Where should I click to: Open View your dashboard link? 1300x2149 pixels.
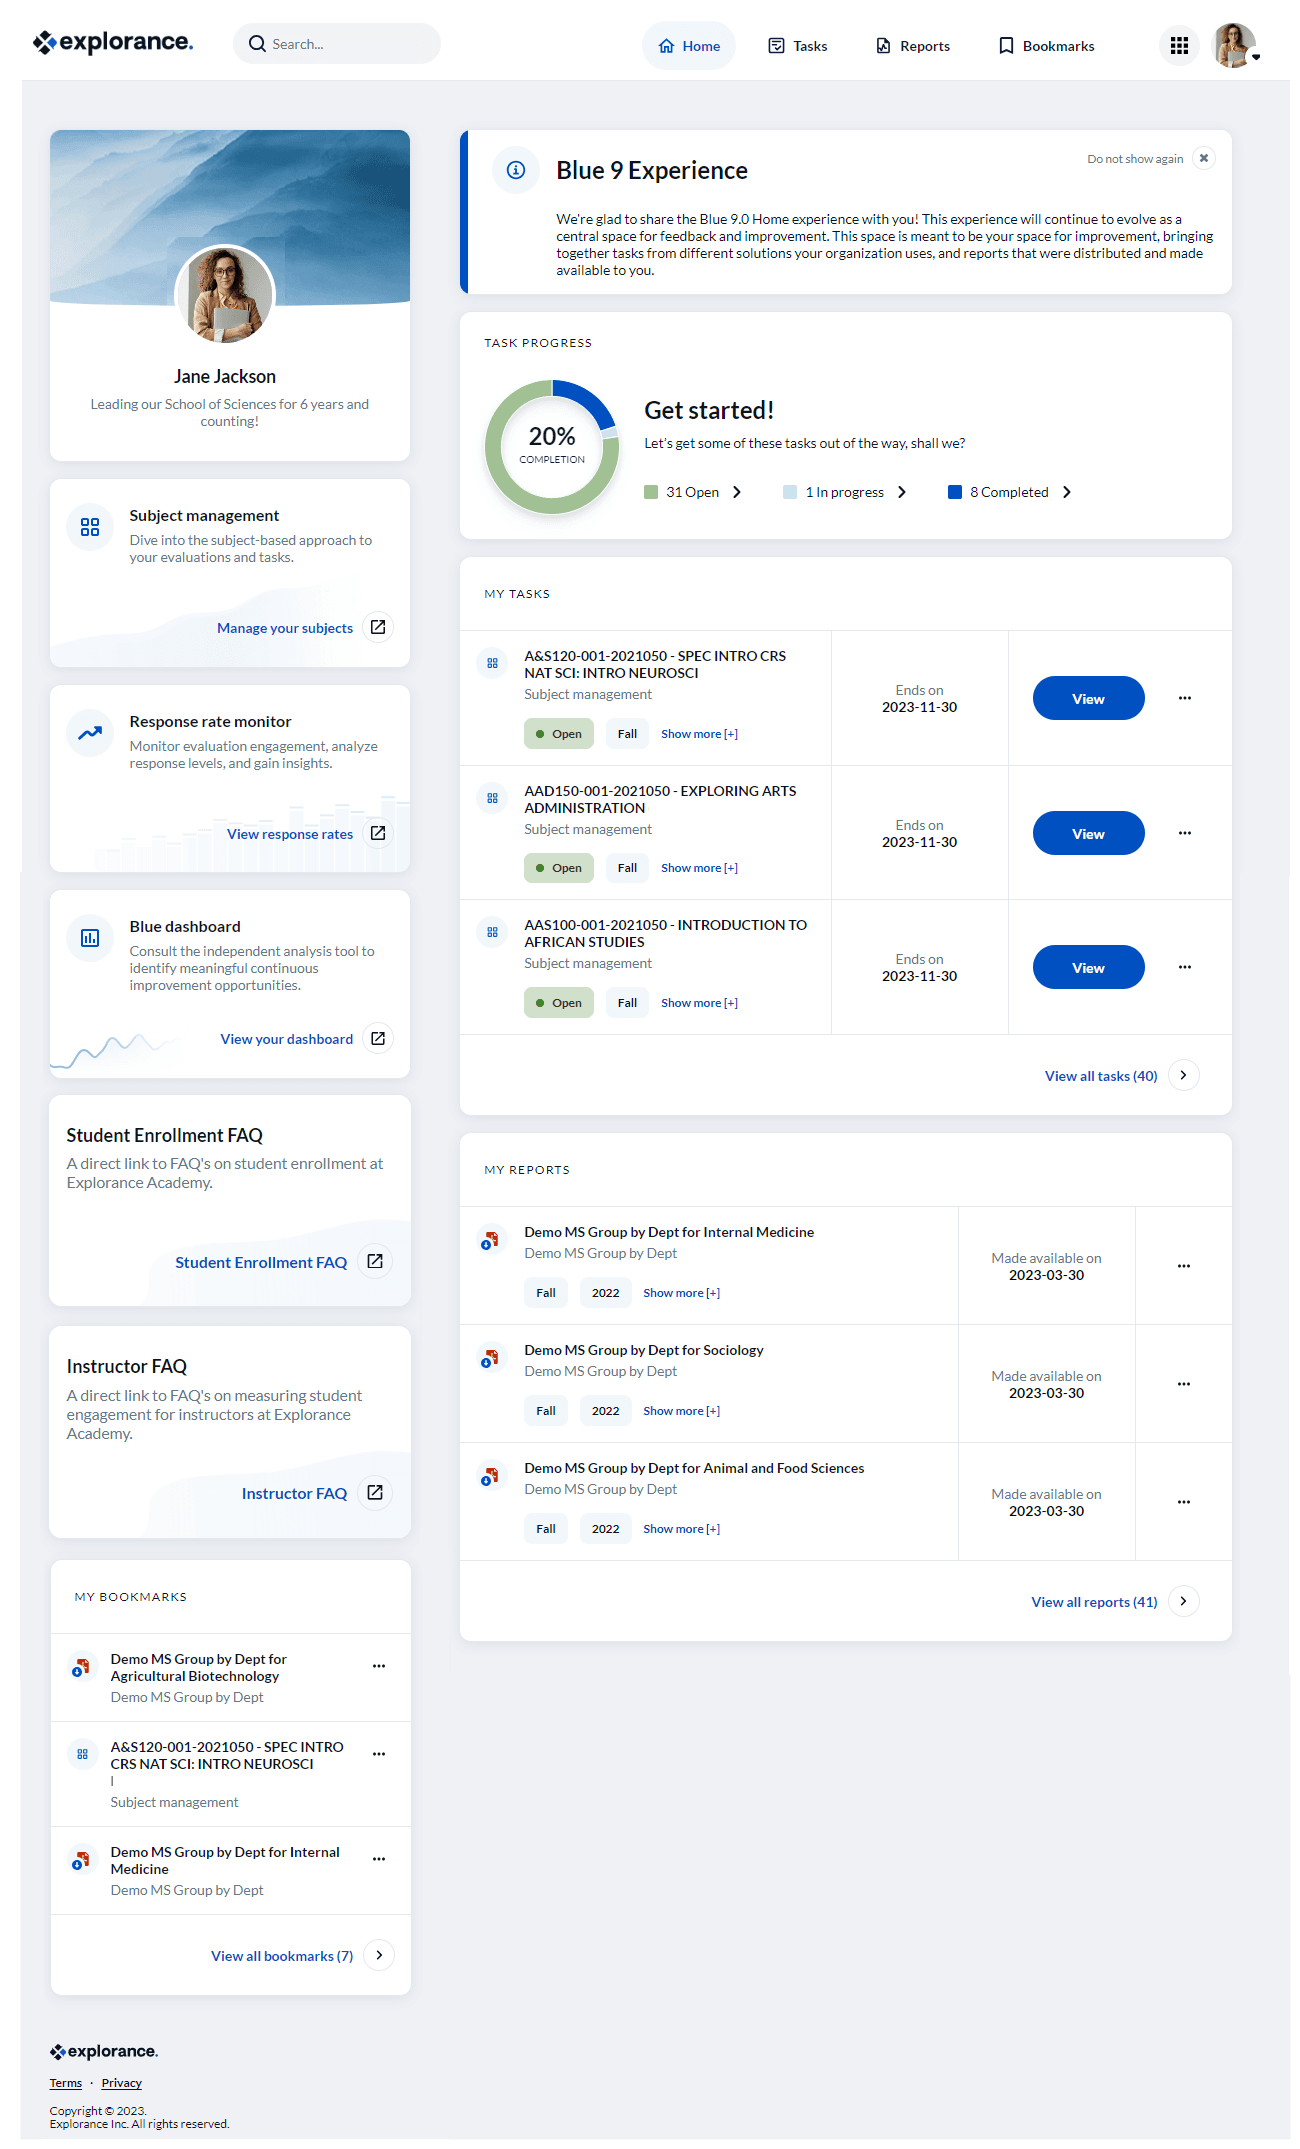[x=287, y=1039]
